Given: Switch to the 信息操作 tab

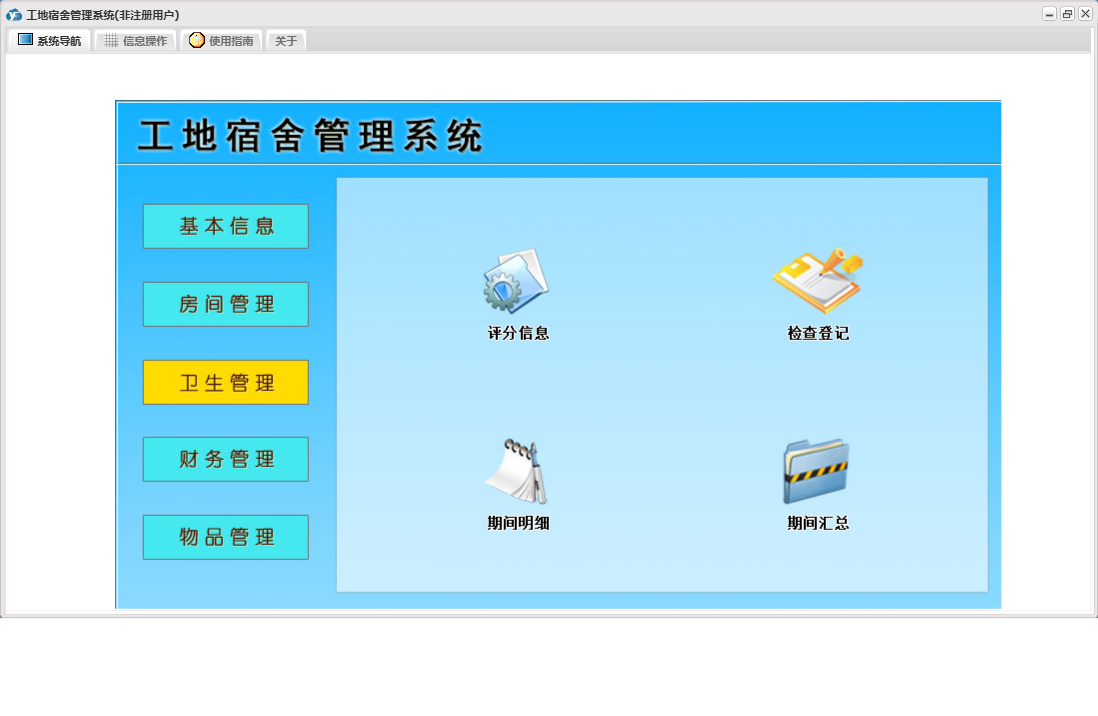Looking at the screenshot, I should click(x=135, y=41).
